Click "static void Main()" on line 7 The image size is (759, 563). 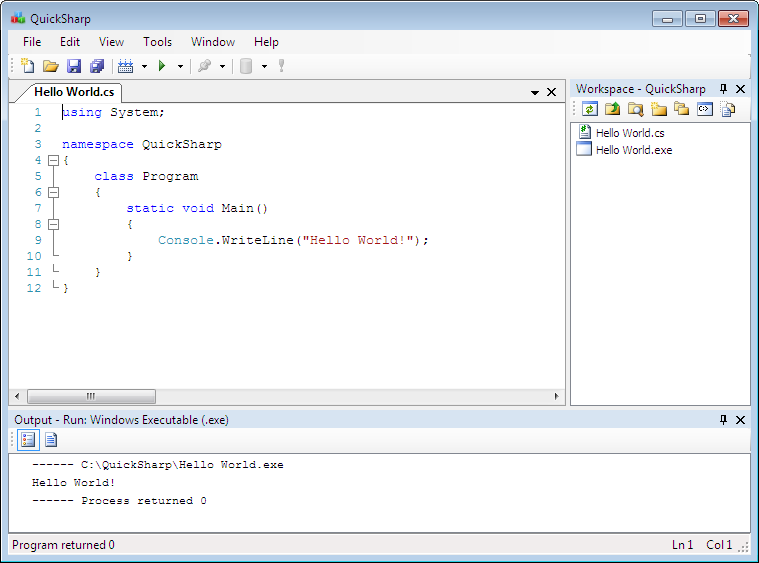[x=197, y=208]
